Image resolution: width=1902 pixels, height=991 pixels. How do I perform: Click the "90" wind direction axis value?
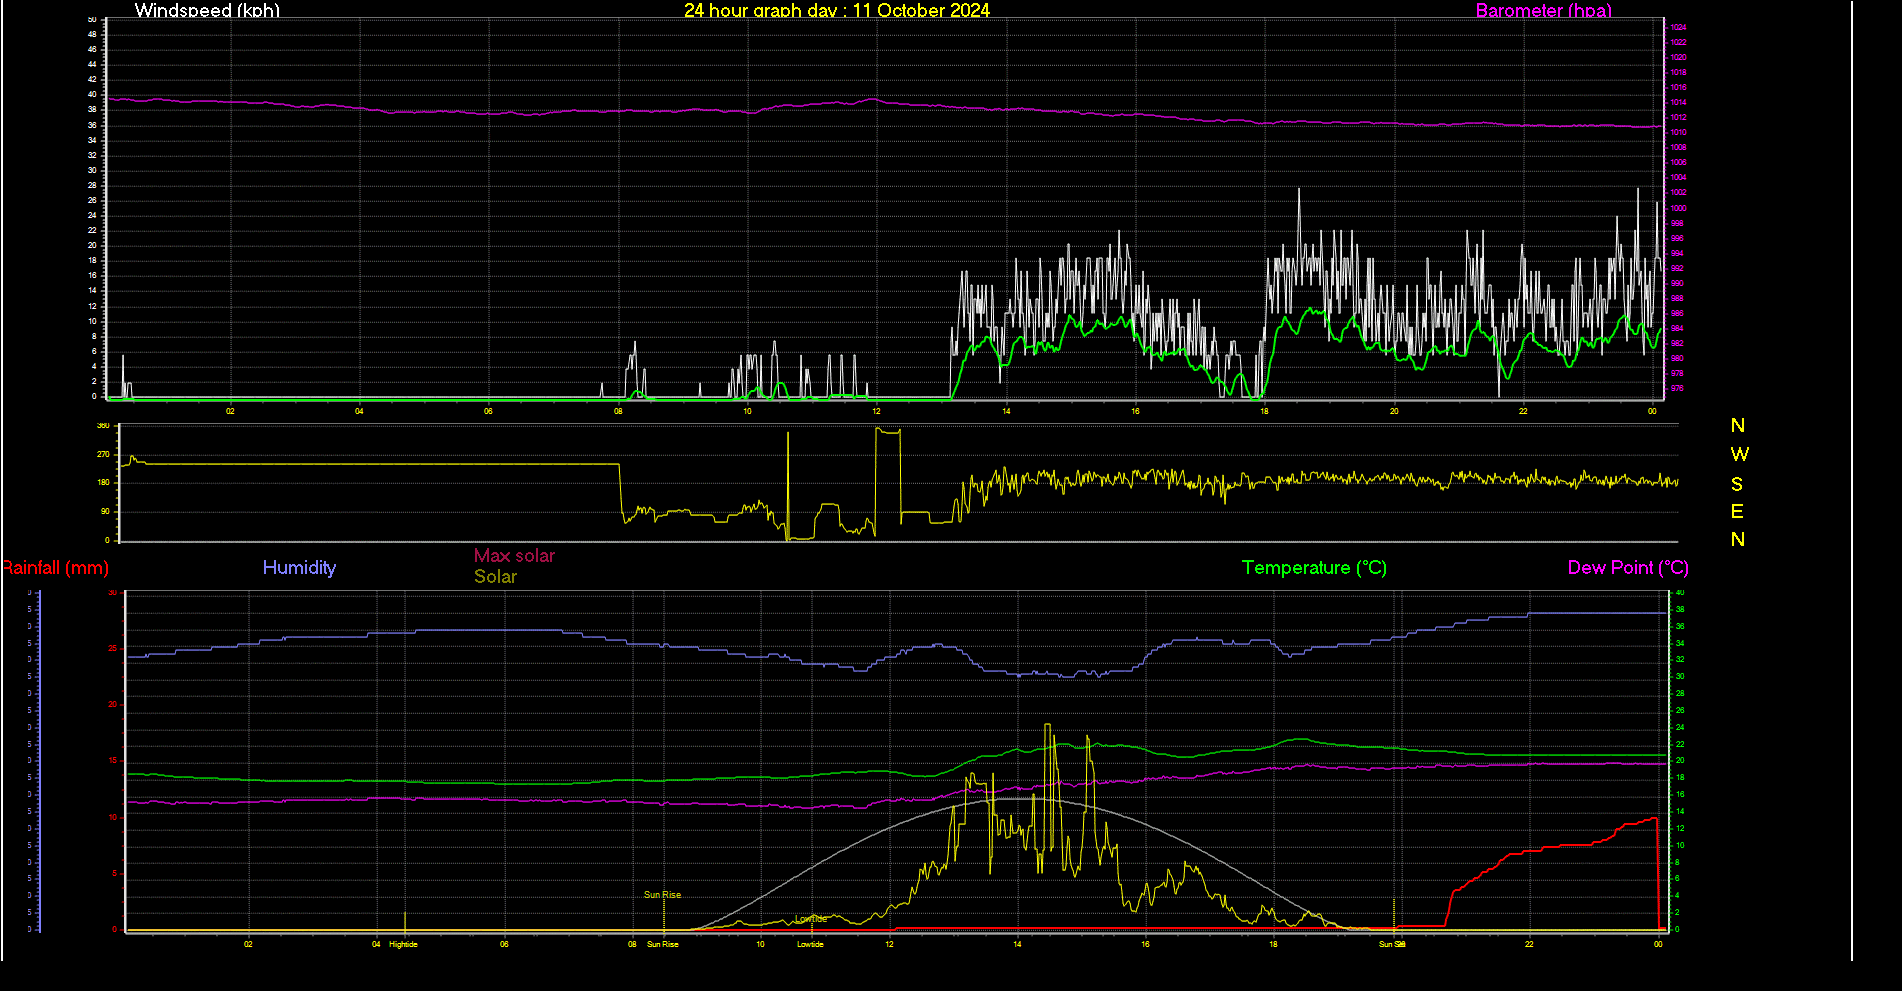click(105, 511)
